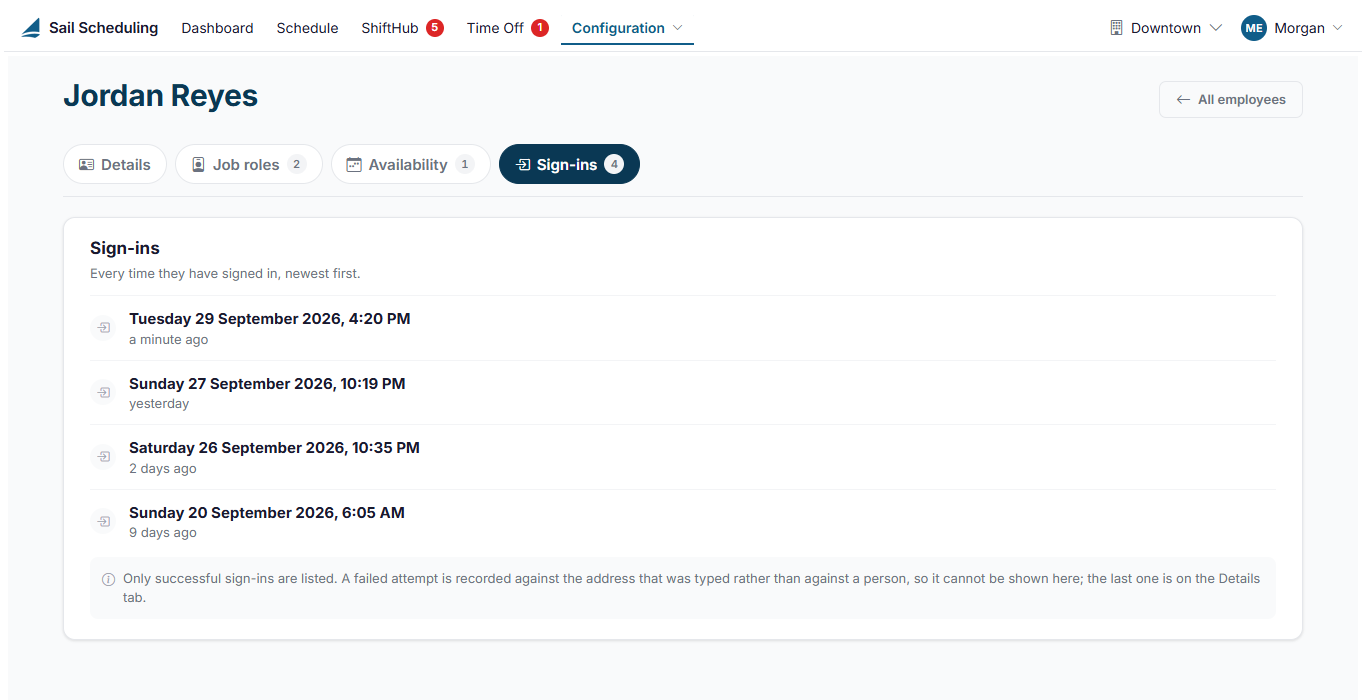
Task: Open Schedule in top navigation
Action: [x=307, y=28]
